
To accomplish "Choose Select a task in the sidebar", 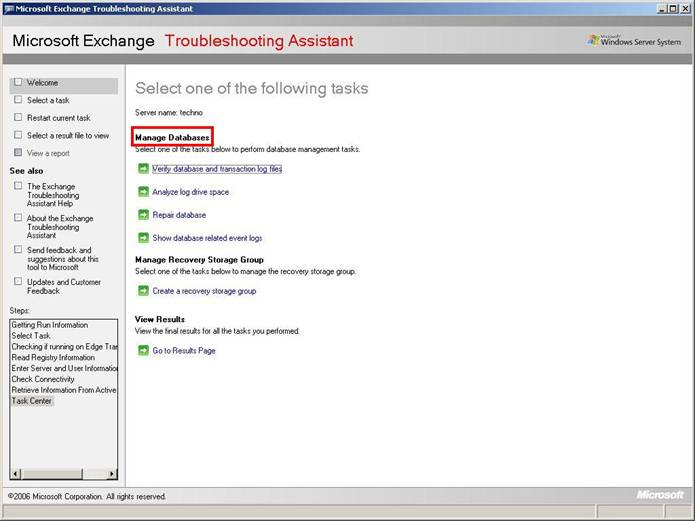I will tap(48, 101).
